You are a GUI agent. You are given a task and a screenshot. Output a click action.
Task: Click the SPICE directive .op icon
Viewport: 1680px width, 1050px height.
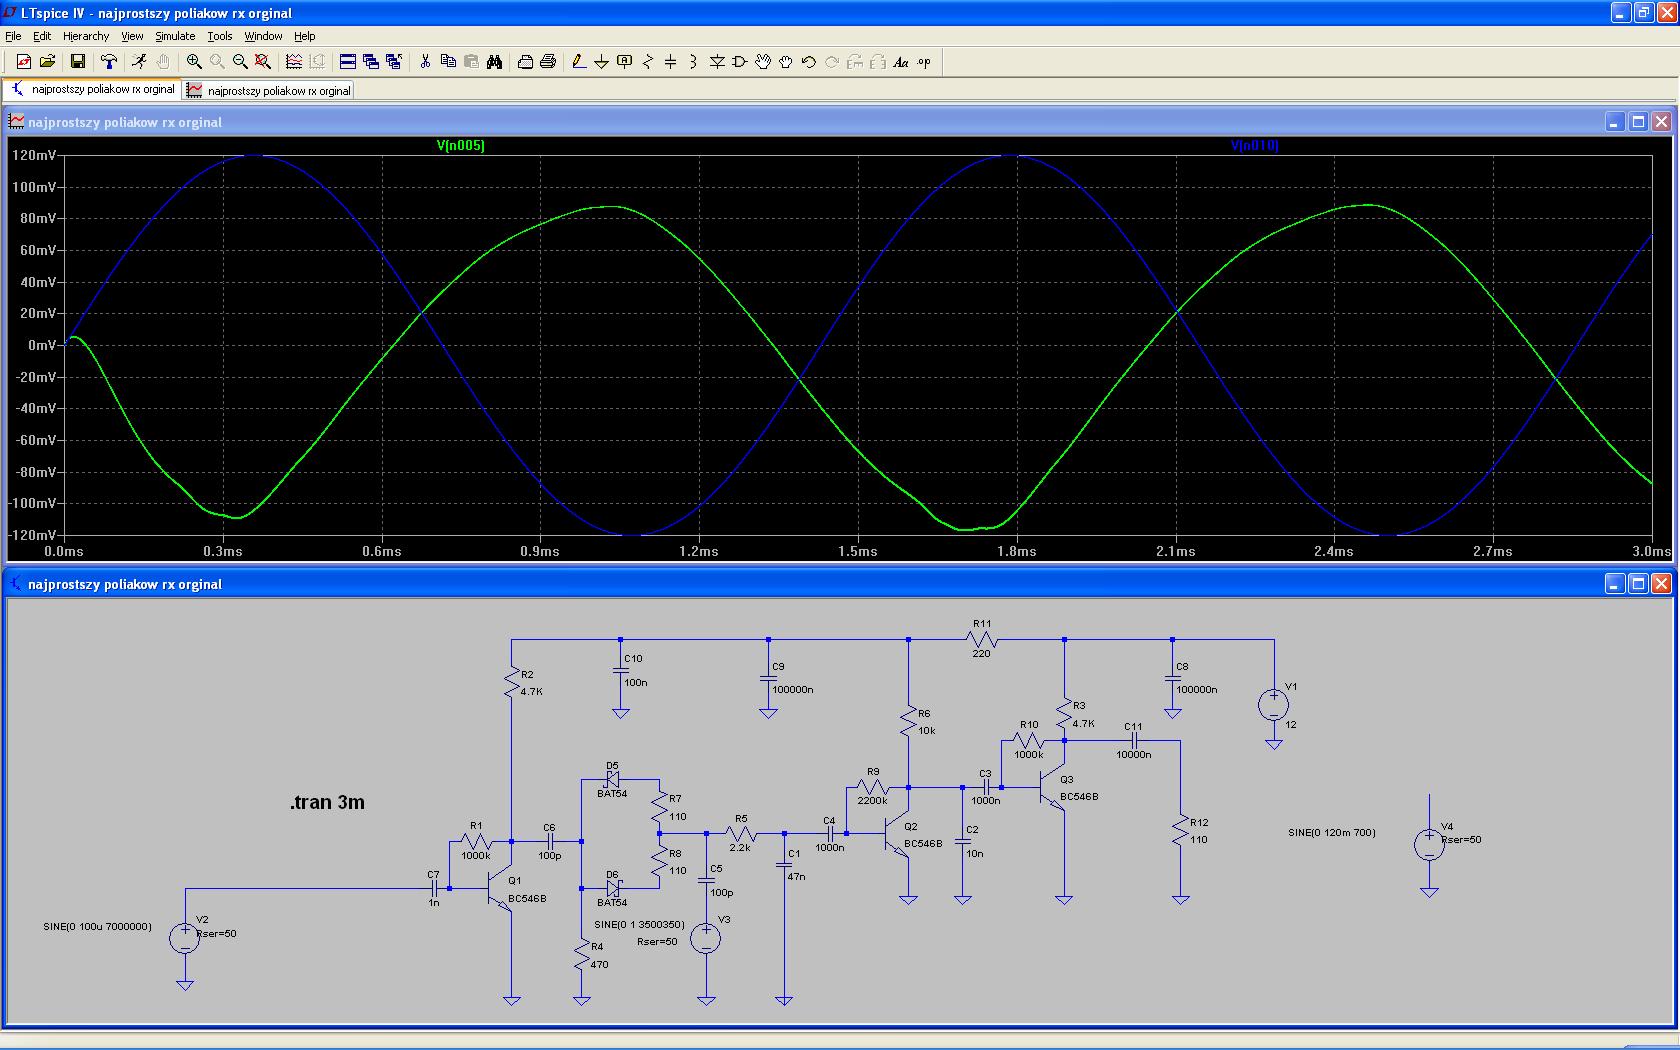(x=924, y=62)
